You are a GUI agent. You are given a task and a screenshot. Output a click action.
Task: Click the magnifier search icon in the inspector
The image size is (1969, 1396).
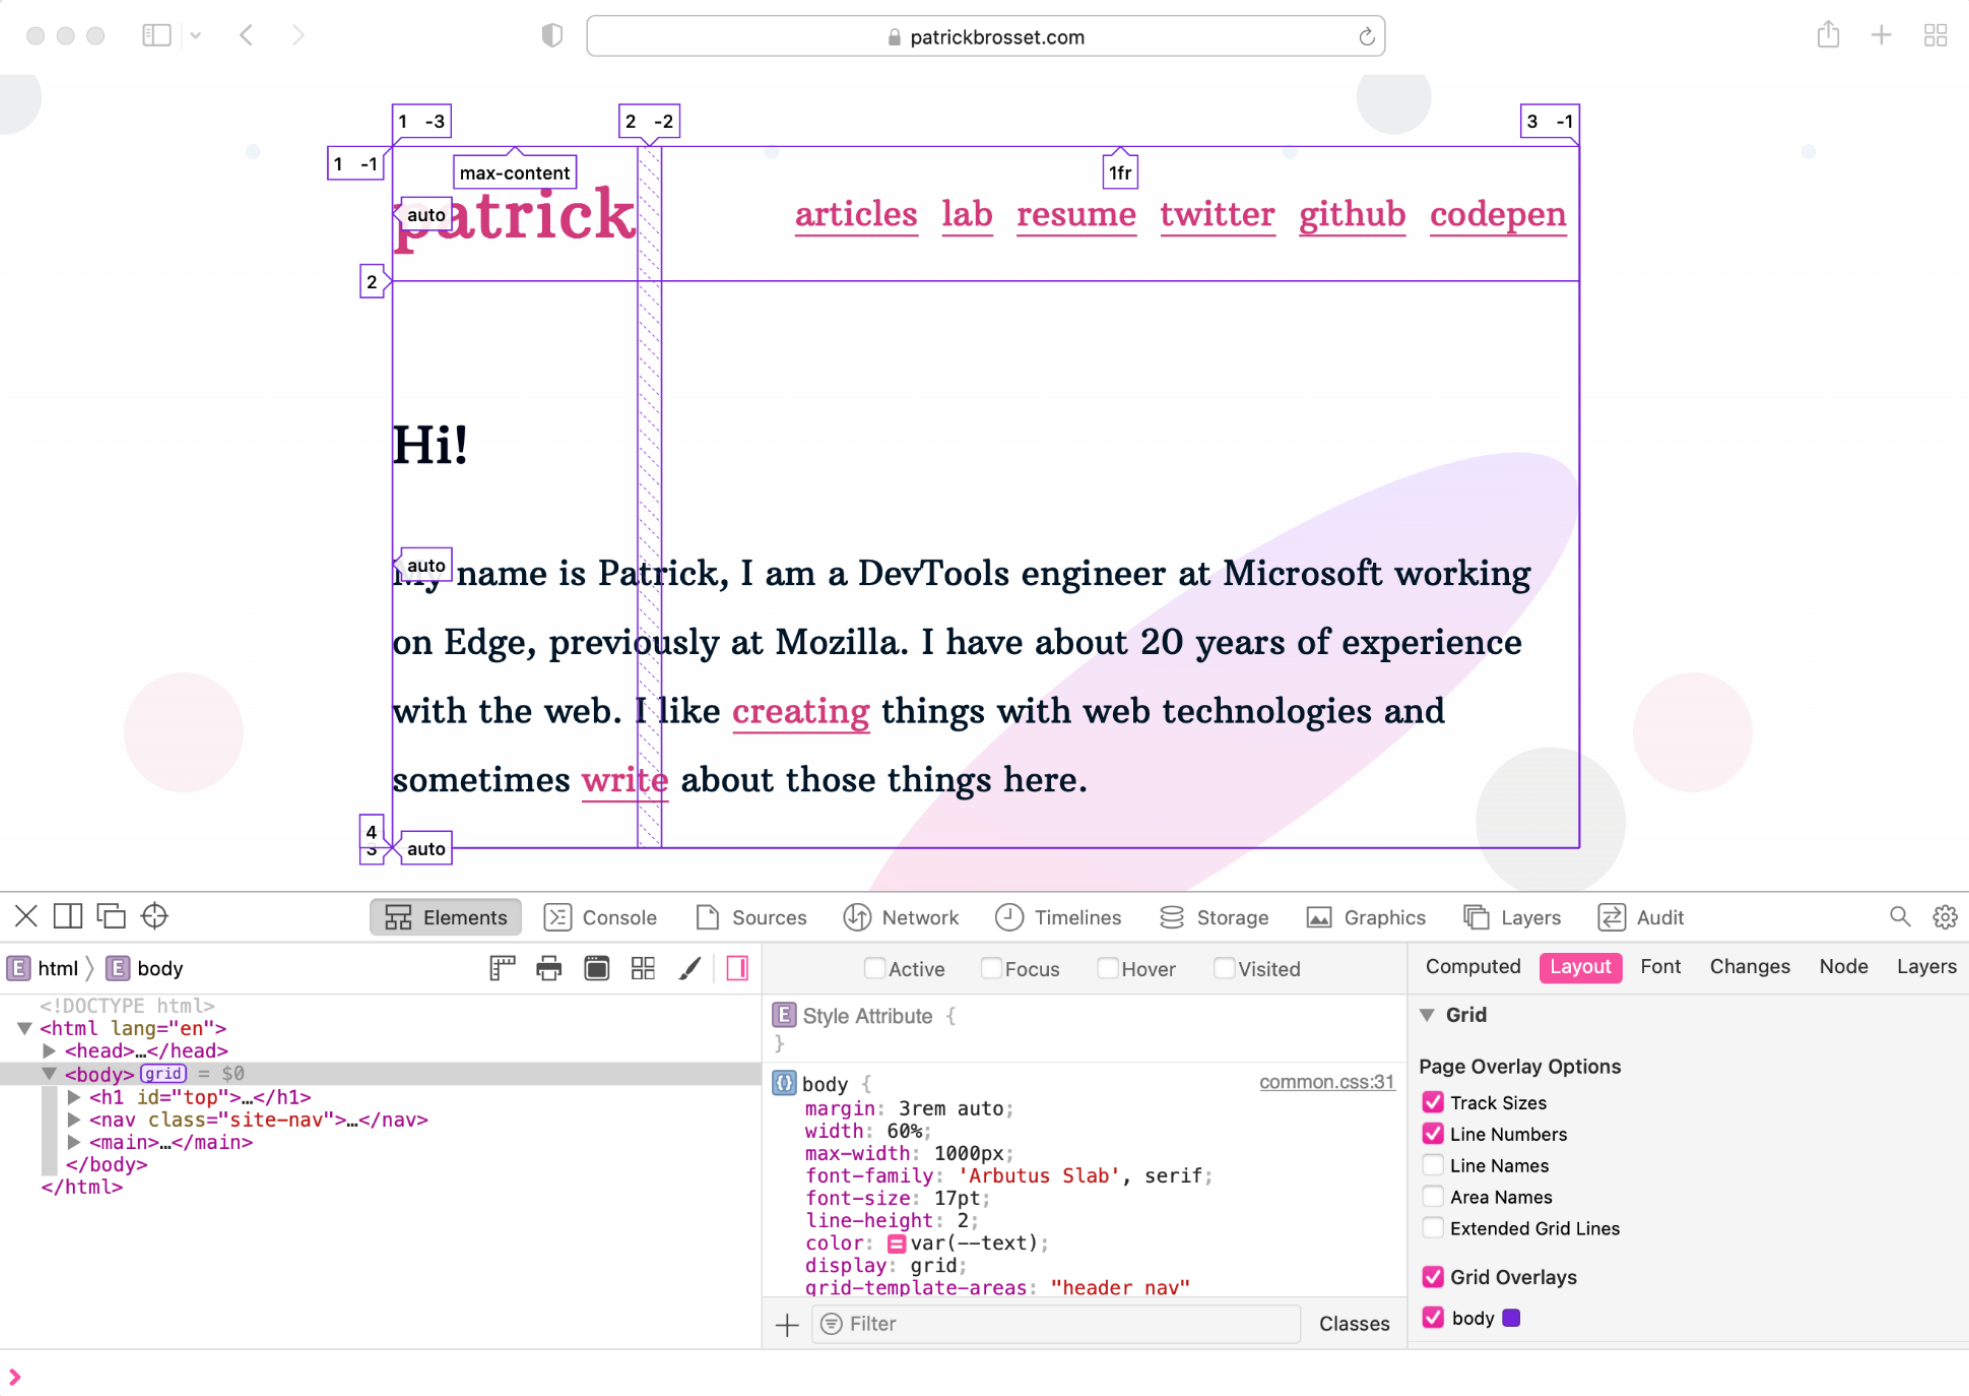point(1899,916)
